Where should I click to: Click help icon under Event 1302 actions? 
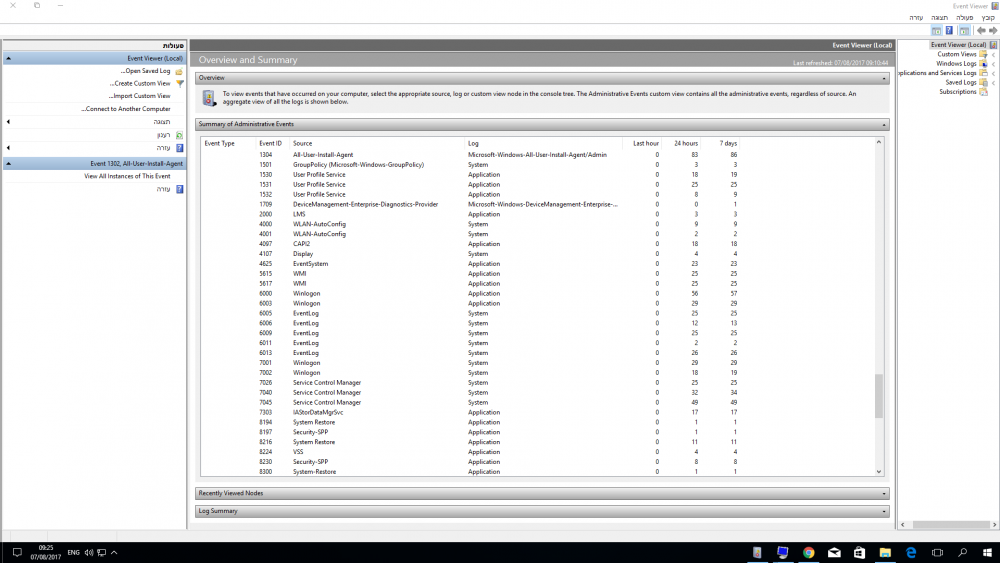[179, 189]
